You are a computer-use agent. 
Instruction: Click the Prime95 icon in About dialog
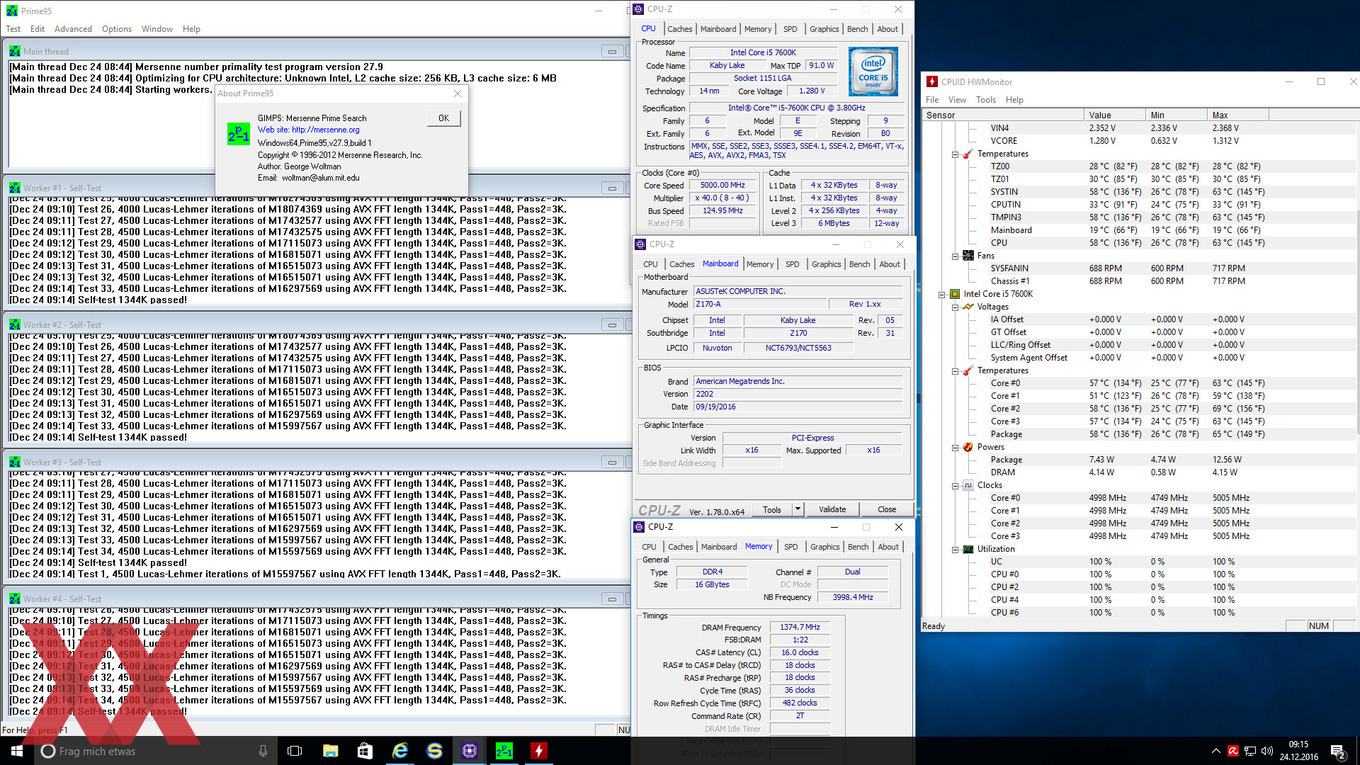point(238,134)
